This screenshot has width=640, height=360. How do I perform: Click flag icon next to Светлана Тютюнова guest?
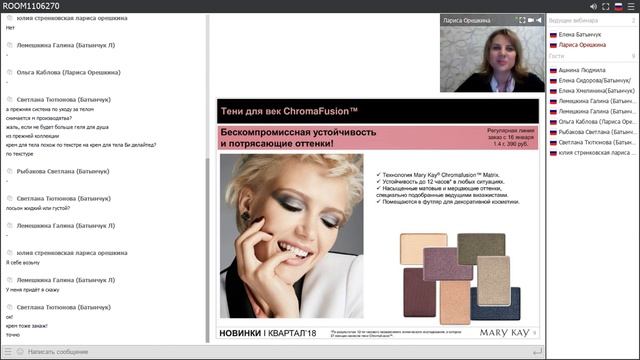click(x=553, y=143)
